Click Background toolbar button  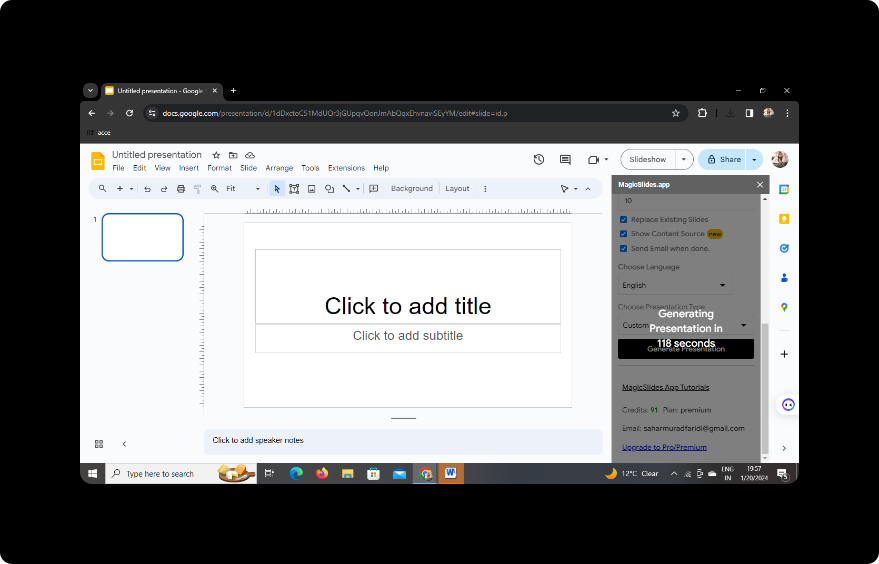coord(412,189)
